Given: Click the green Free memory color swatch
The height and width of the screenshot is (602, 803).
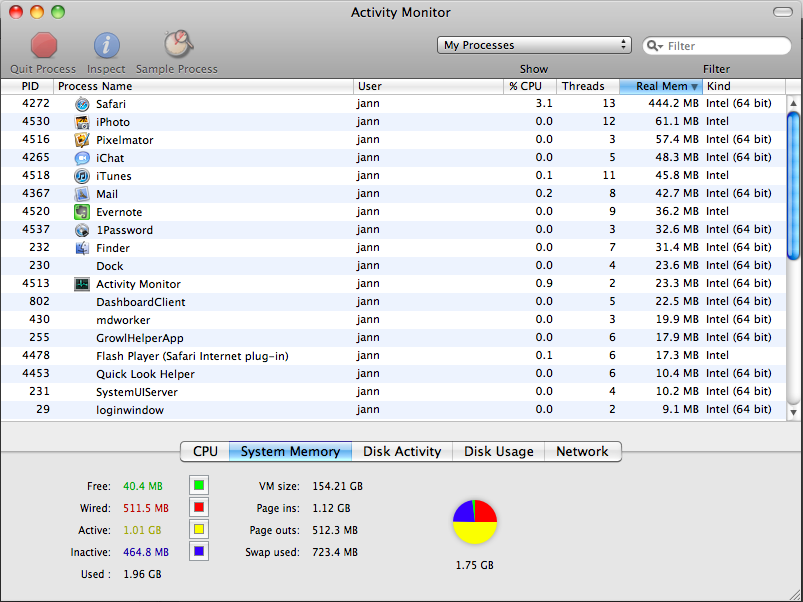Looking at the screenshot, I should [199, 485].
